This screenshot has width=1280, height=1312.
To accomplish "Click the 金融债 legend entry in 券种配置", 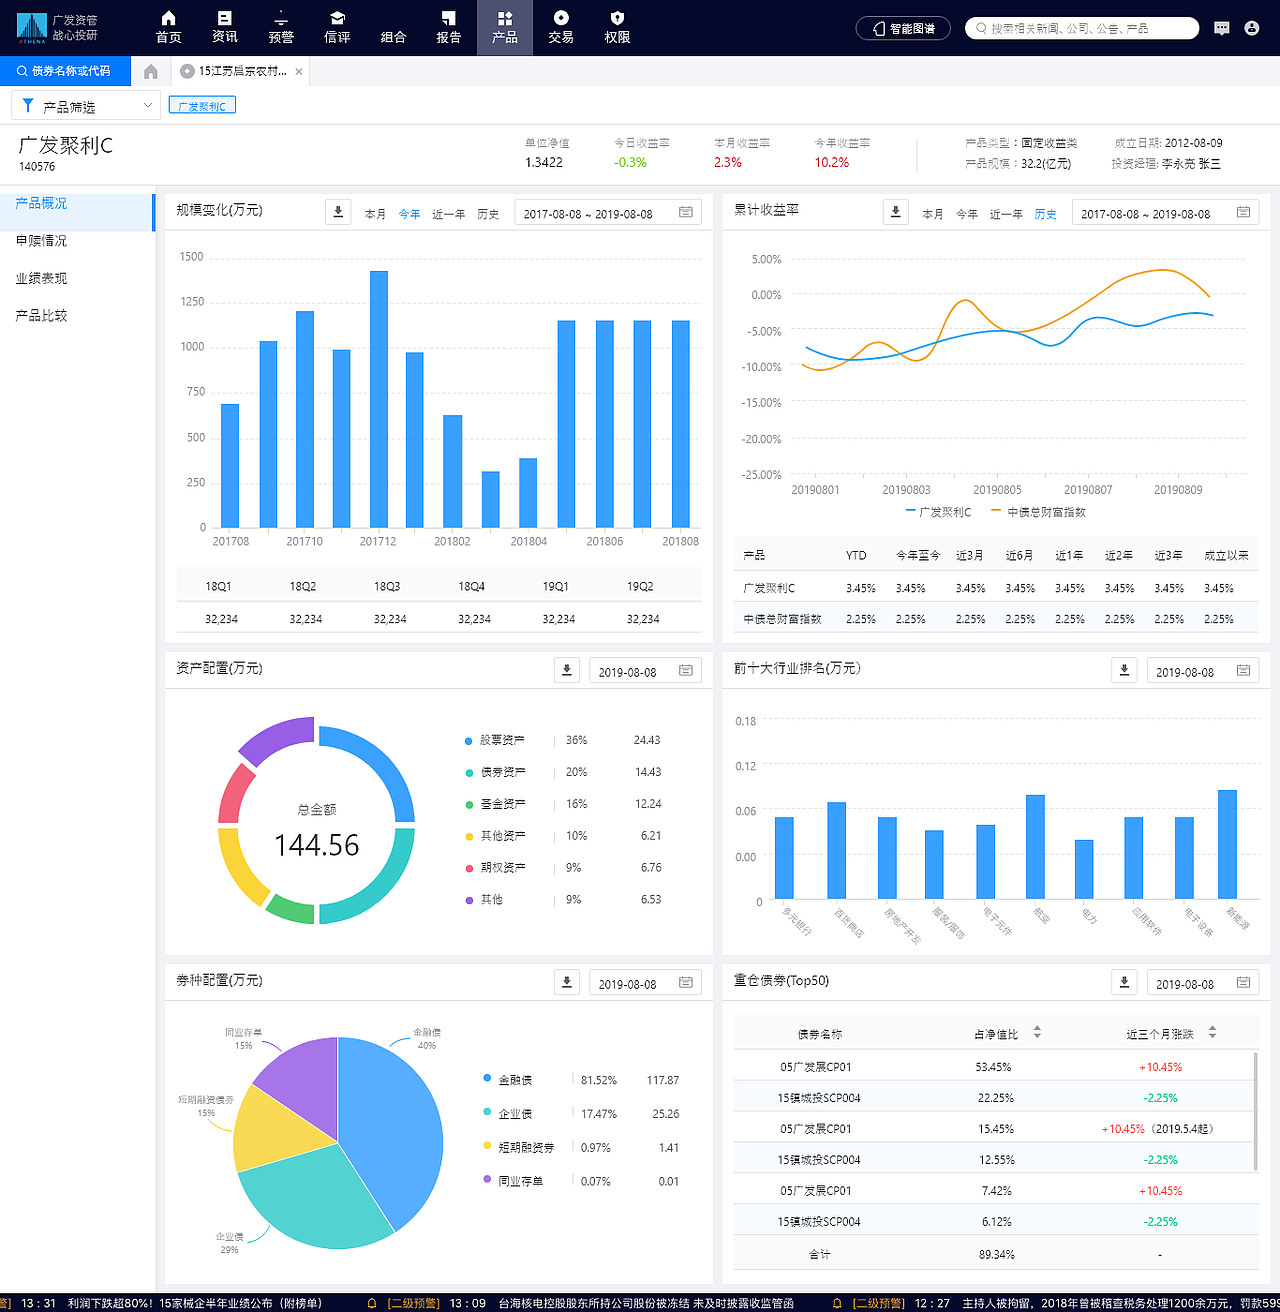I will (508, 1080).
